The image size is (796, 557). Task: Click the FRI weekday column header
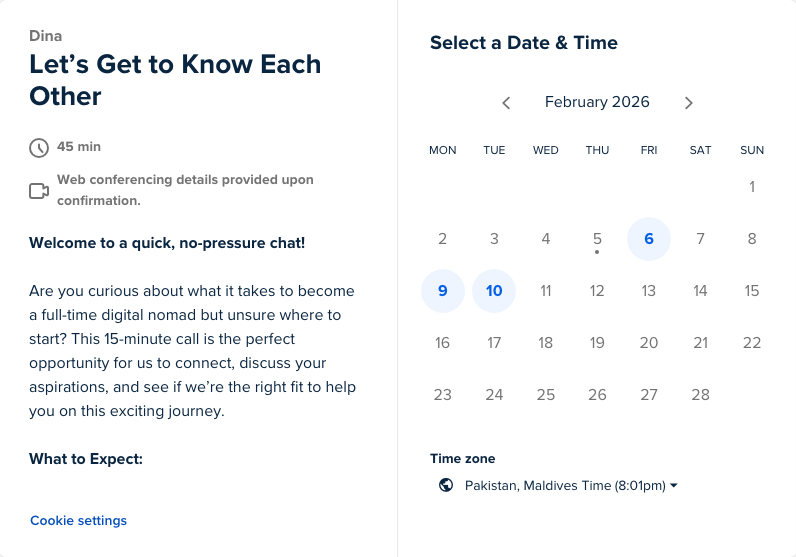pos(649,150)
